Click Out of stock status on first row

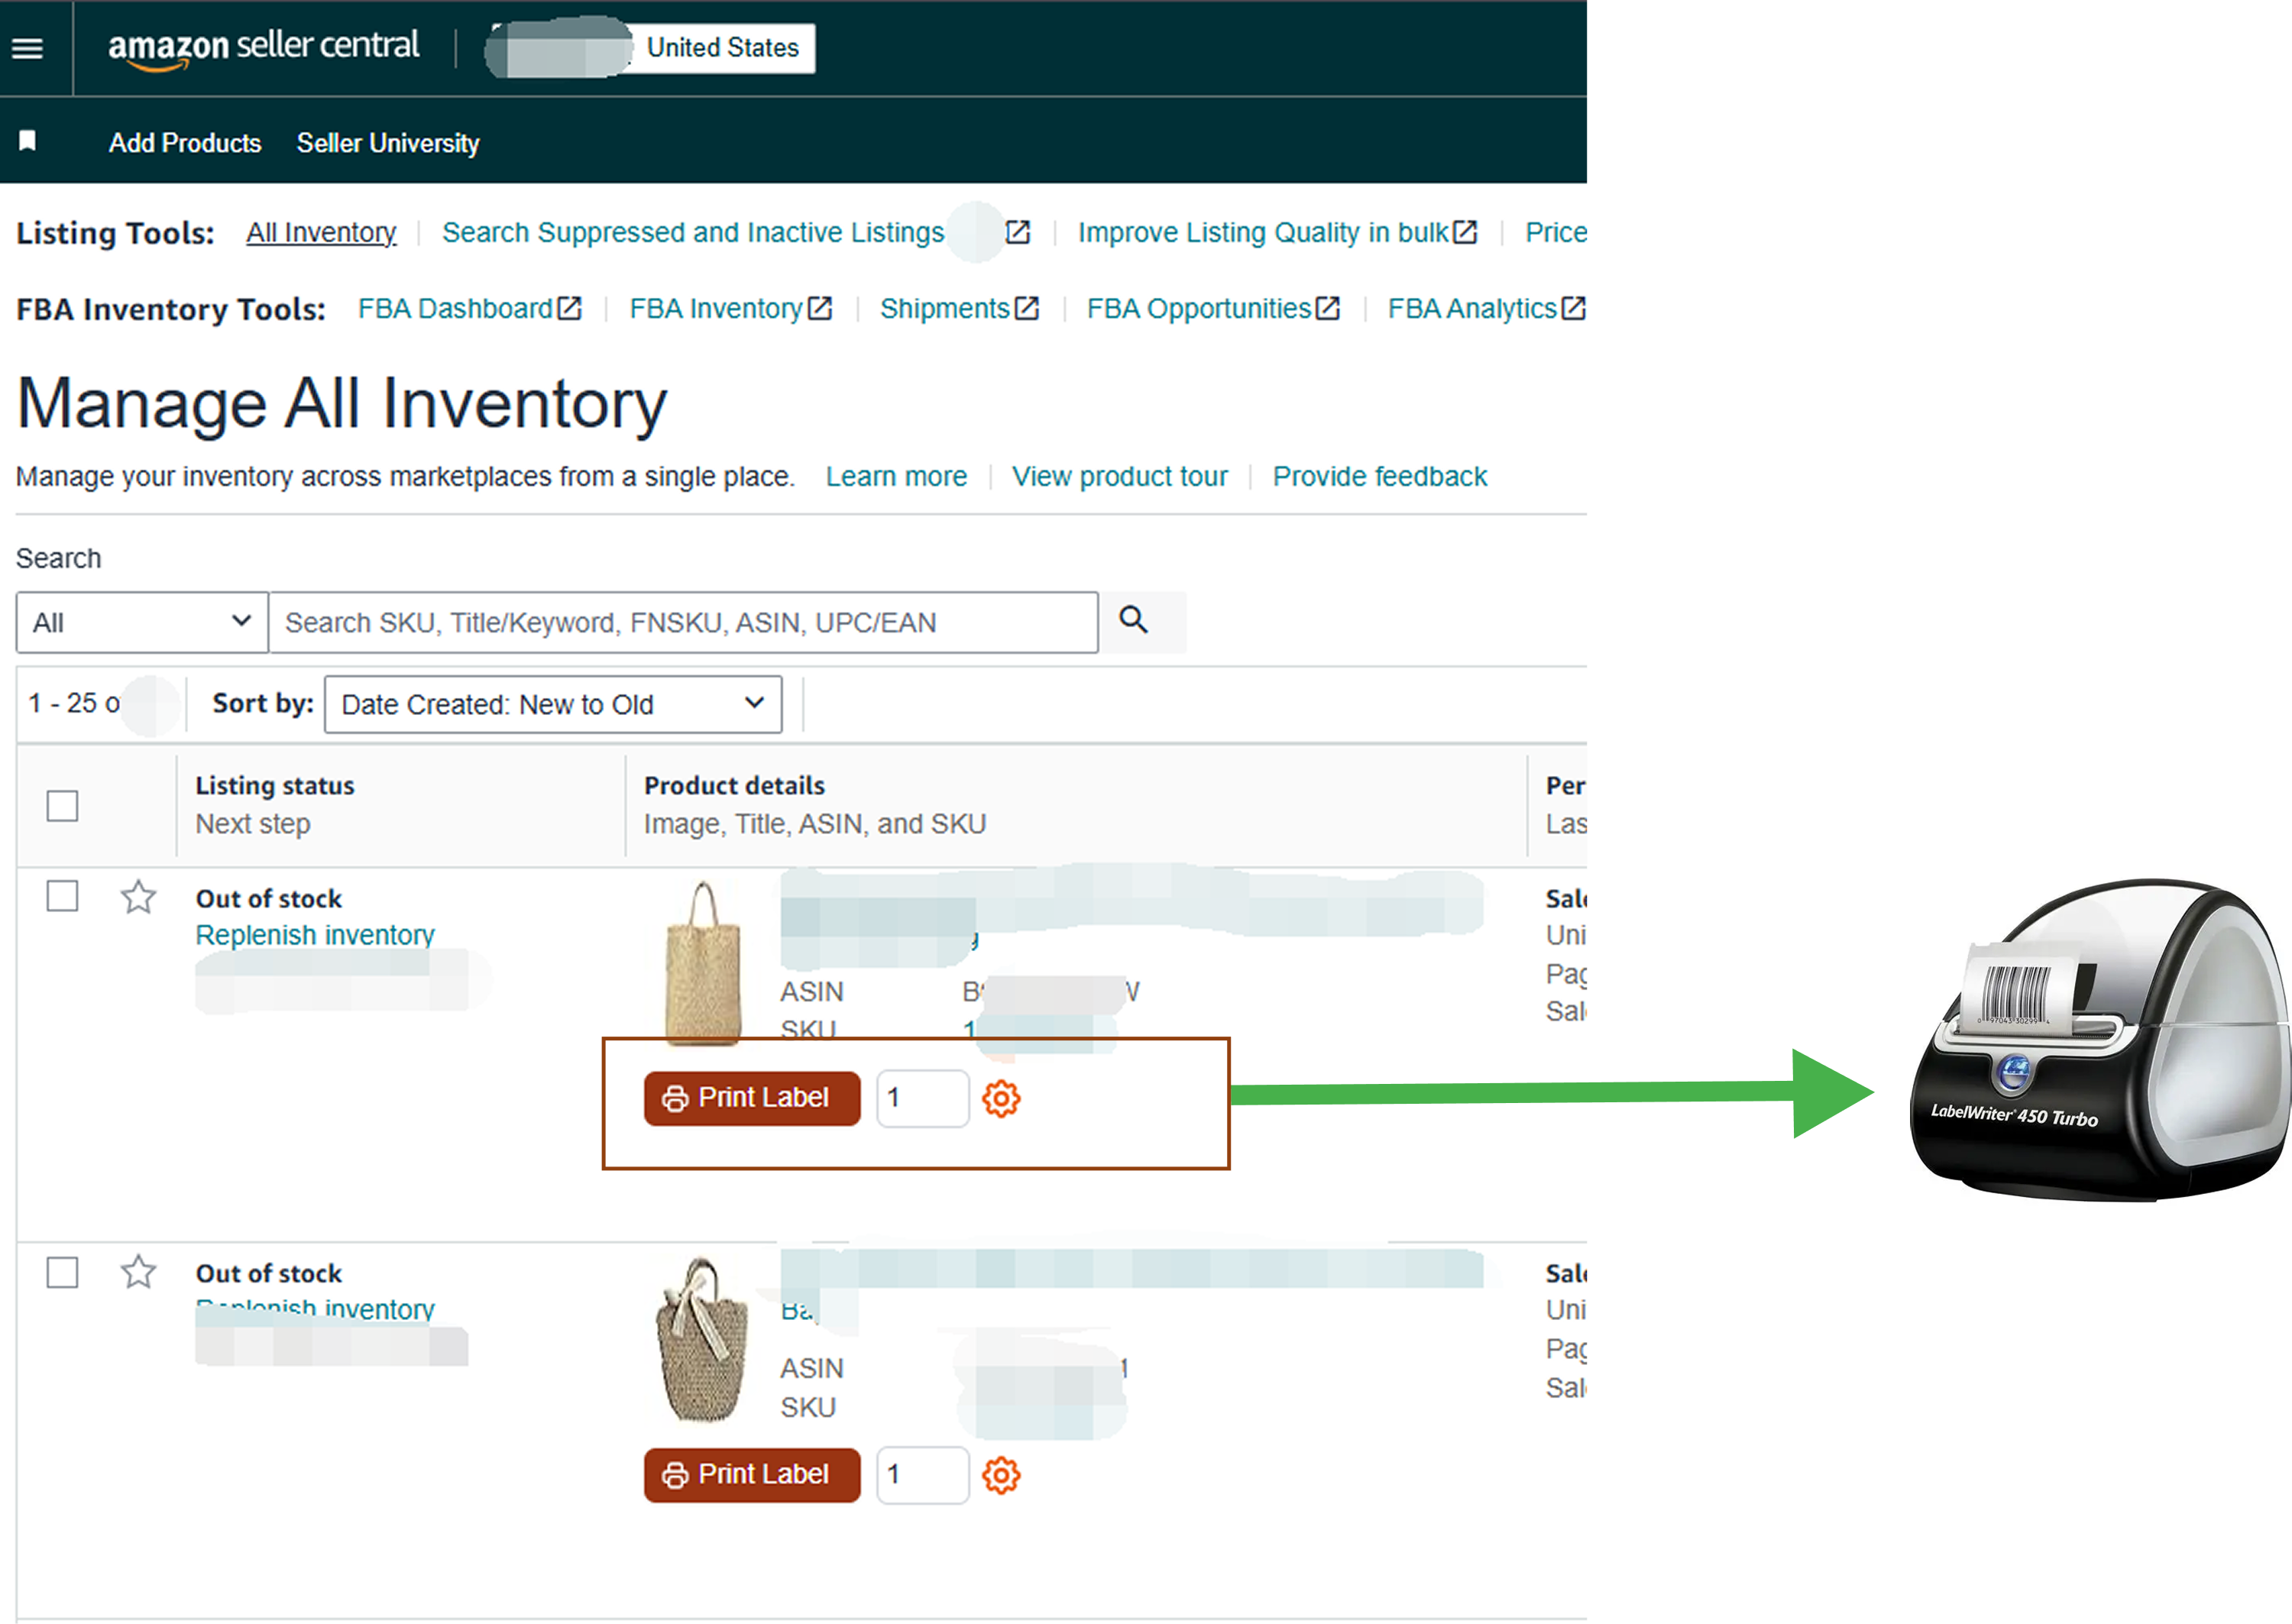coord(269,898)
